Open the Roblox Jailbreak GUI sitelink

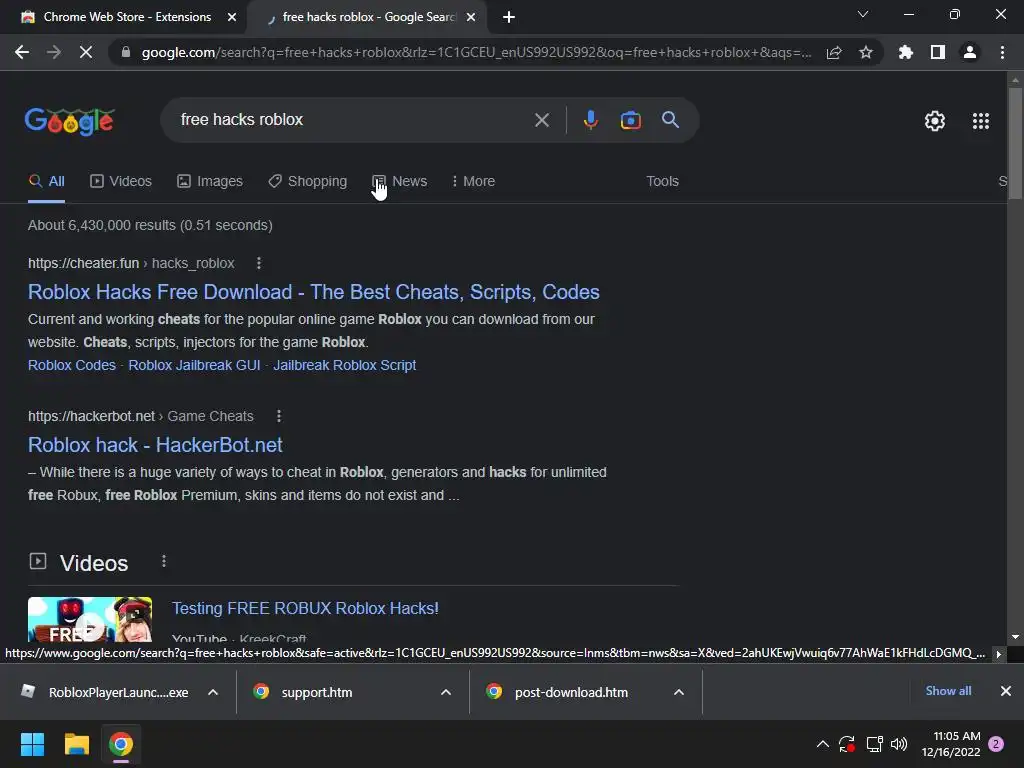[194, 365]
